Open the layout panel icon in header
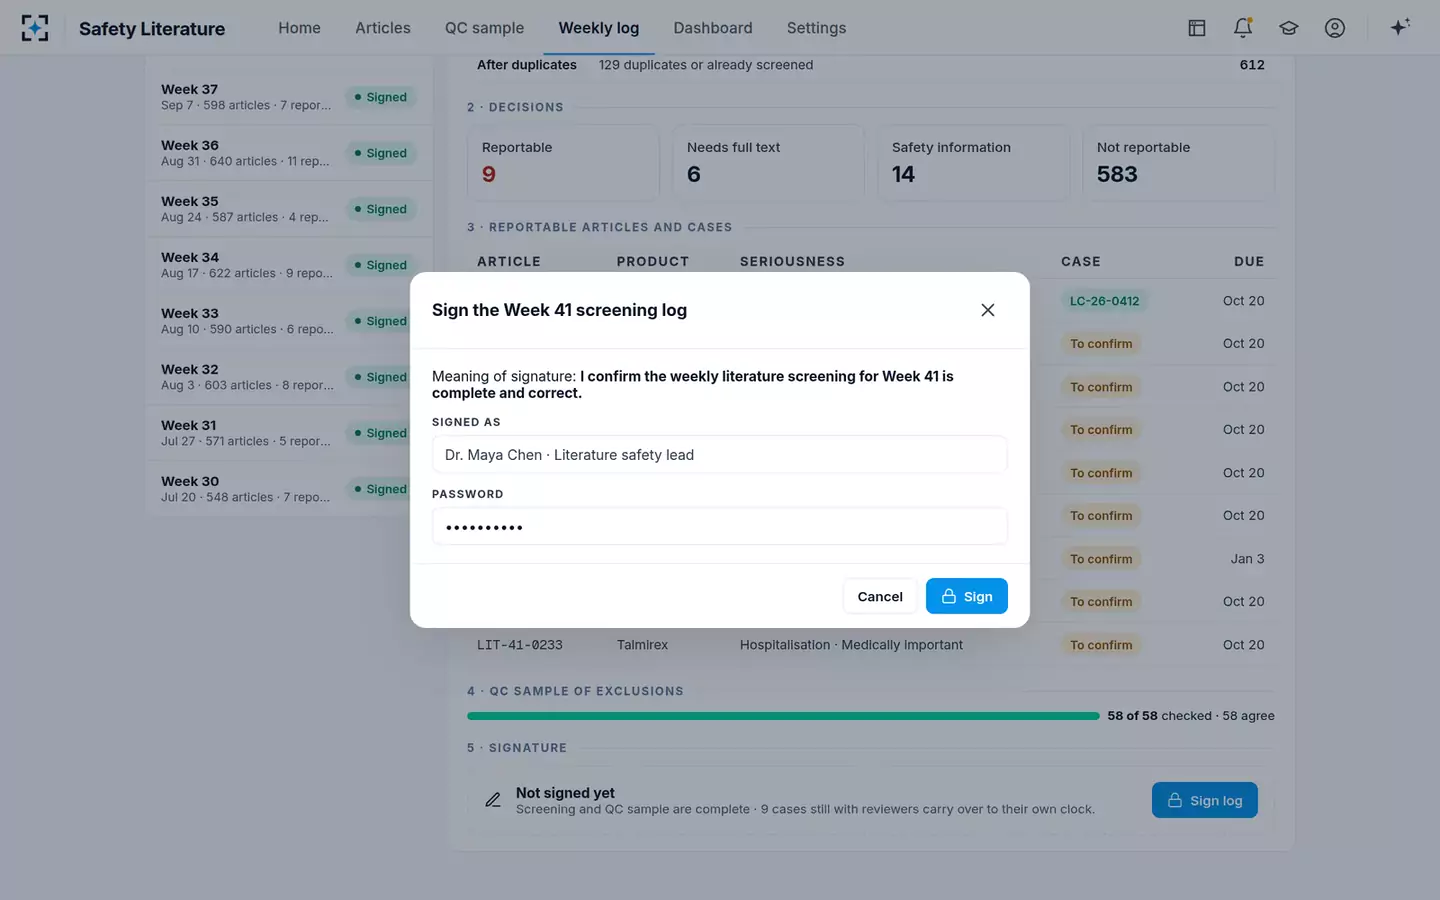1440x900 pixels. coord(1197,28)
